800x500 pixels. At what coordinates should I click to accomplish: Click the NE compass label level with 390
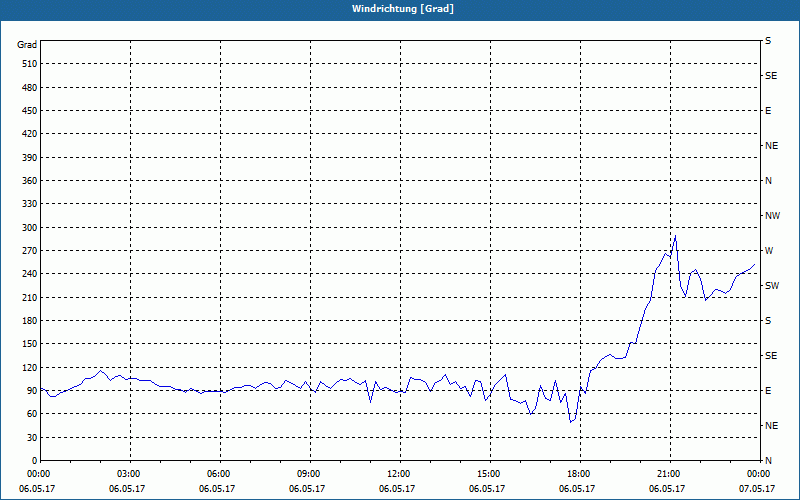click(x=772, y=146)
